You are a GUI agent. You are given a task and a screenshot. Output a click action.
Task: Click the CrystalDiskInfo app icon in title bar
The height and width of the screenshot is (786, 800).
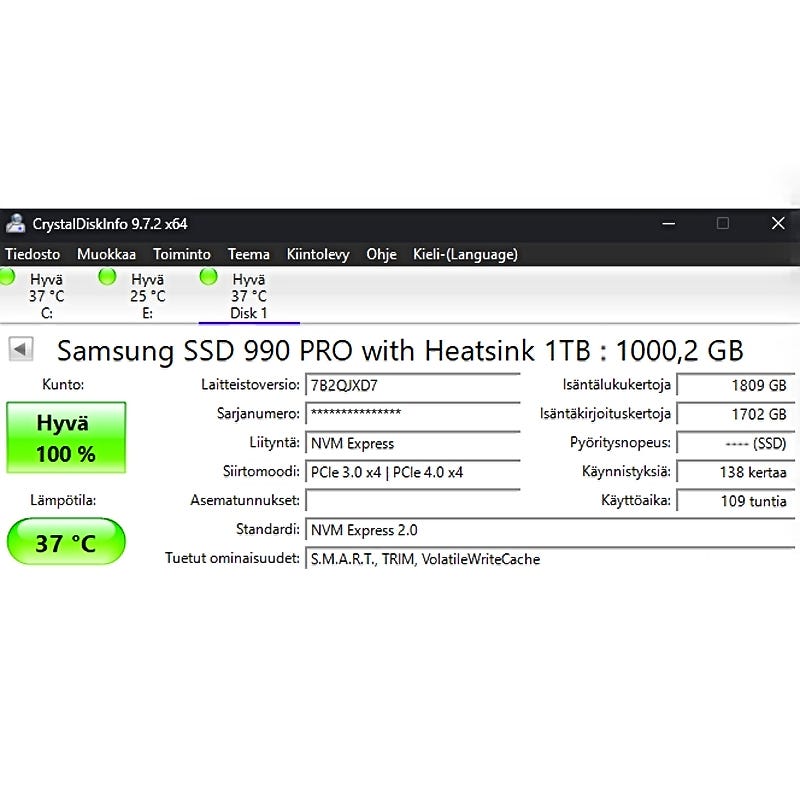[x=15, y=223]
